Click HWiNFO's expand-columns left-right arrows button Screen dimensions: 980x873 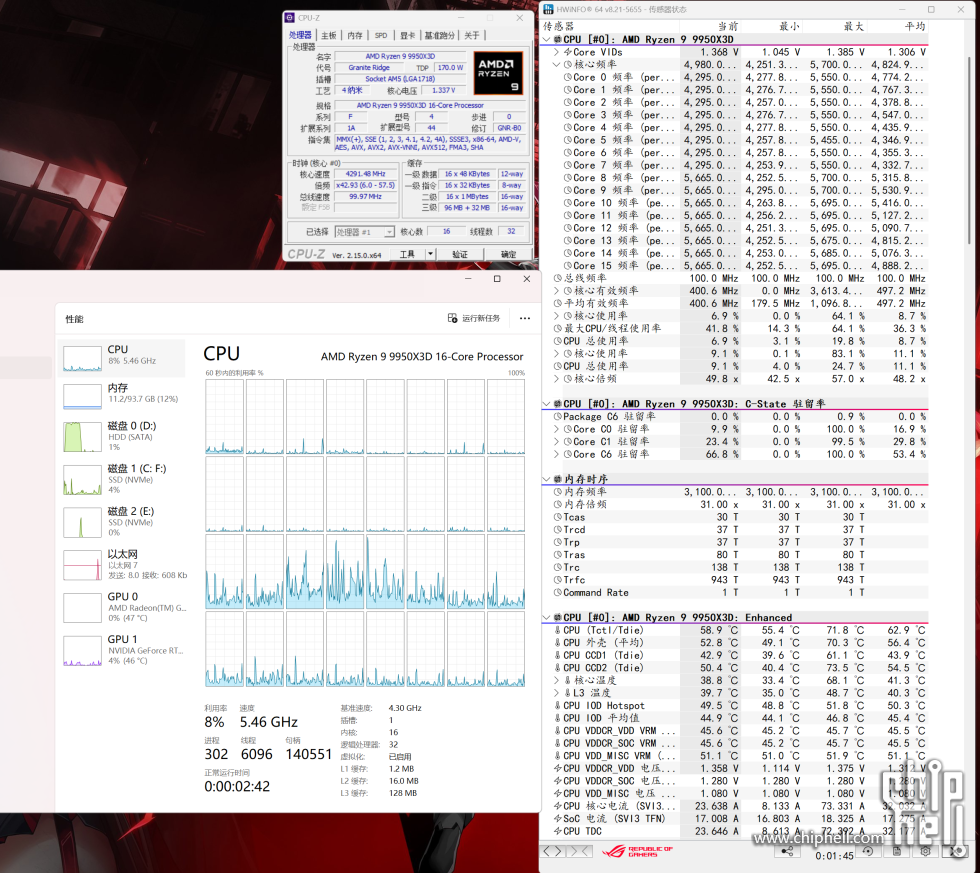click(553, 851)
